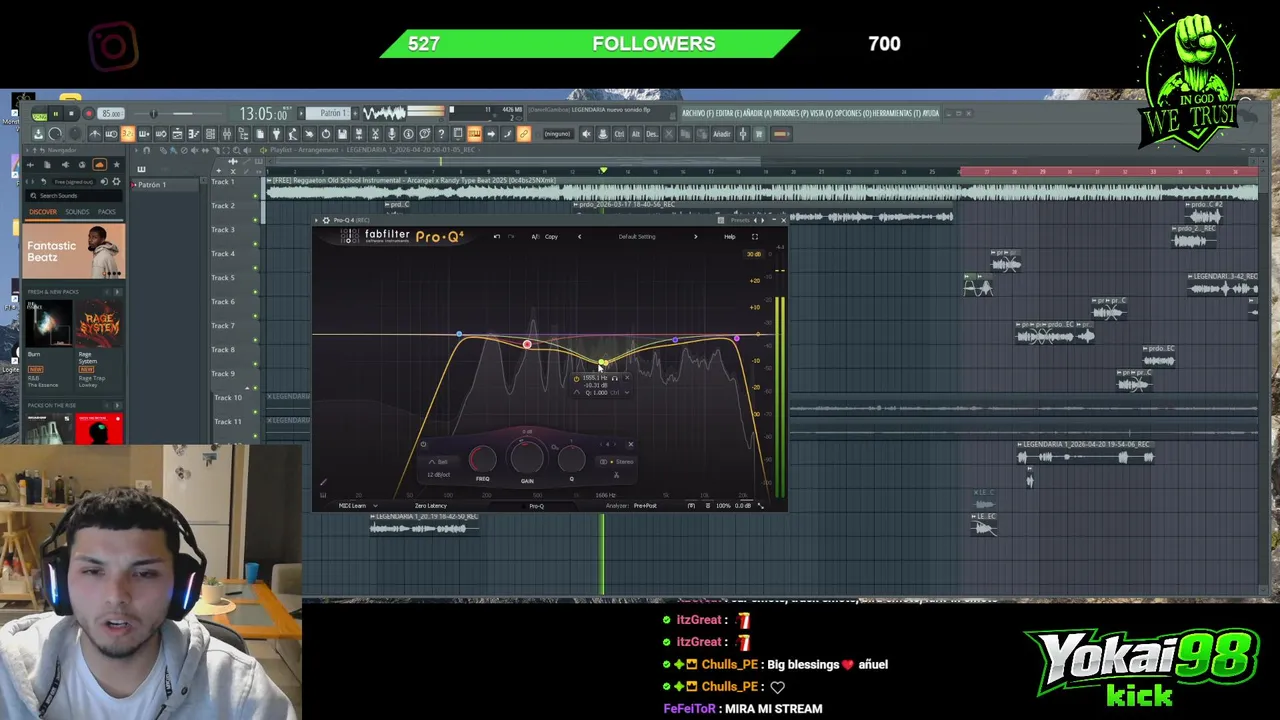Open the Rage System pack thumbnail
This screenshot has width=1280, height=720.
pyautogui.click(x=99, y=325)
